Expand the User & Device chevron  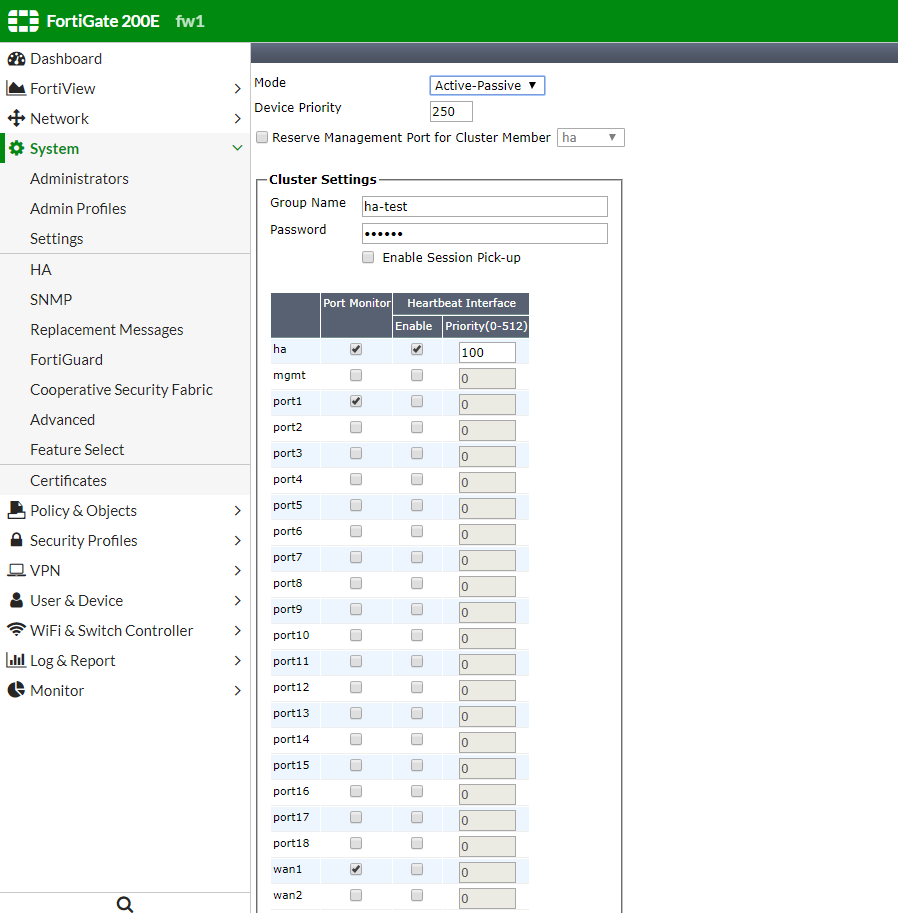click(x=238, y=600)
